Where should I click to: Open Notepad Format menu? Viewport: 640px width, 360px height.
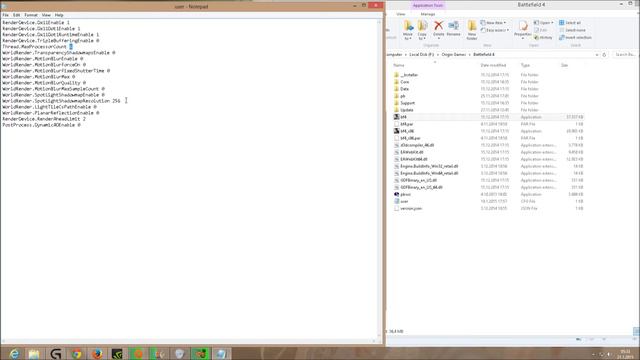(x=31, y=15)
